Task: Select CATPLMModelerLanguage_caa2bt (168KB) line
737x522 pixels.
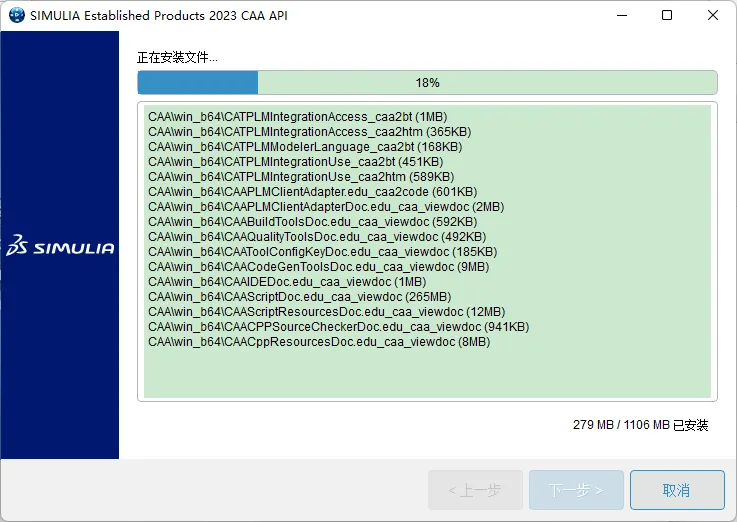Action: click(305, 147)
